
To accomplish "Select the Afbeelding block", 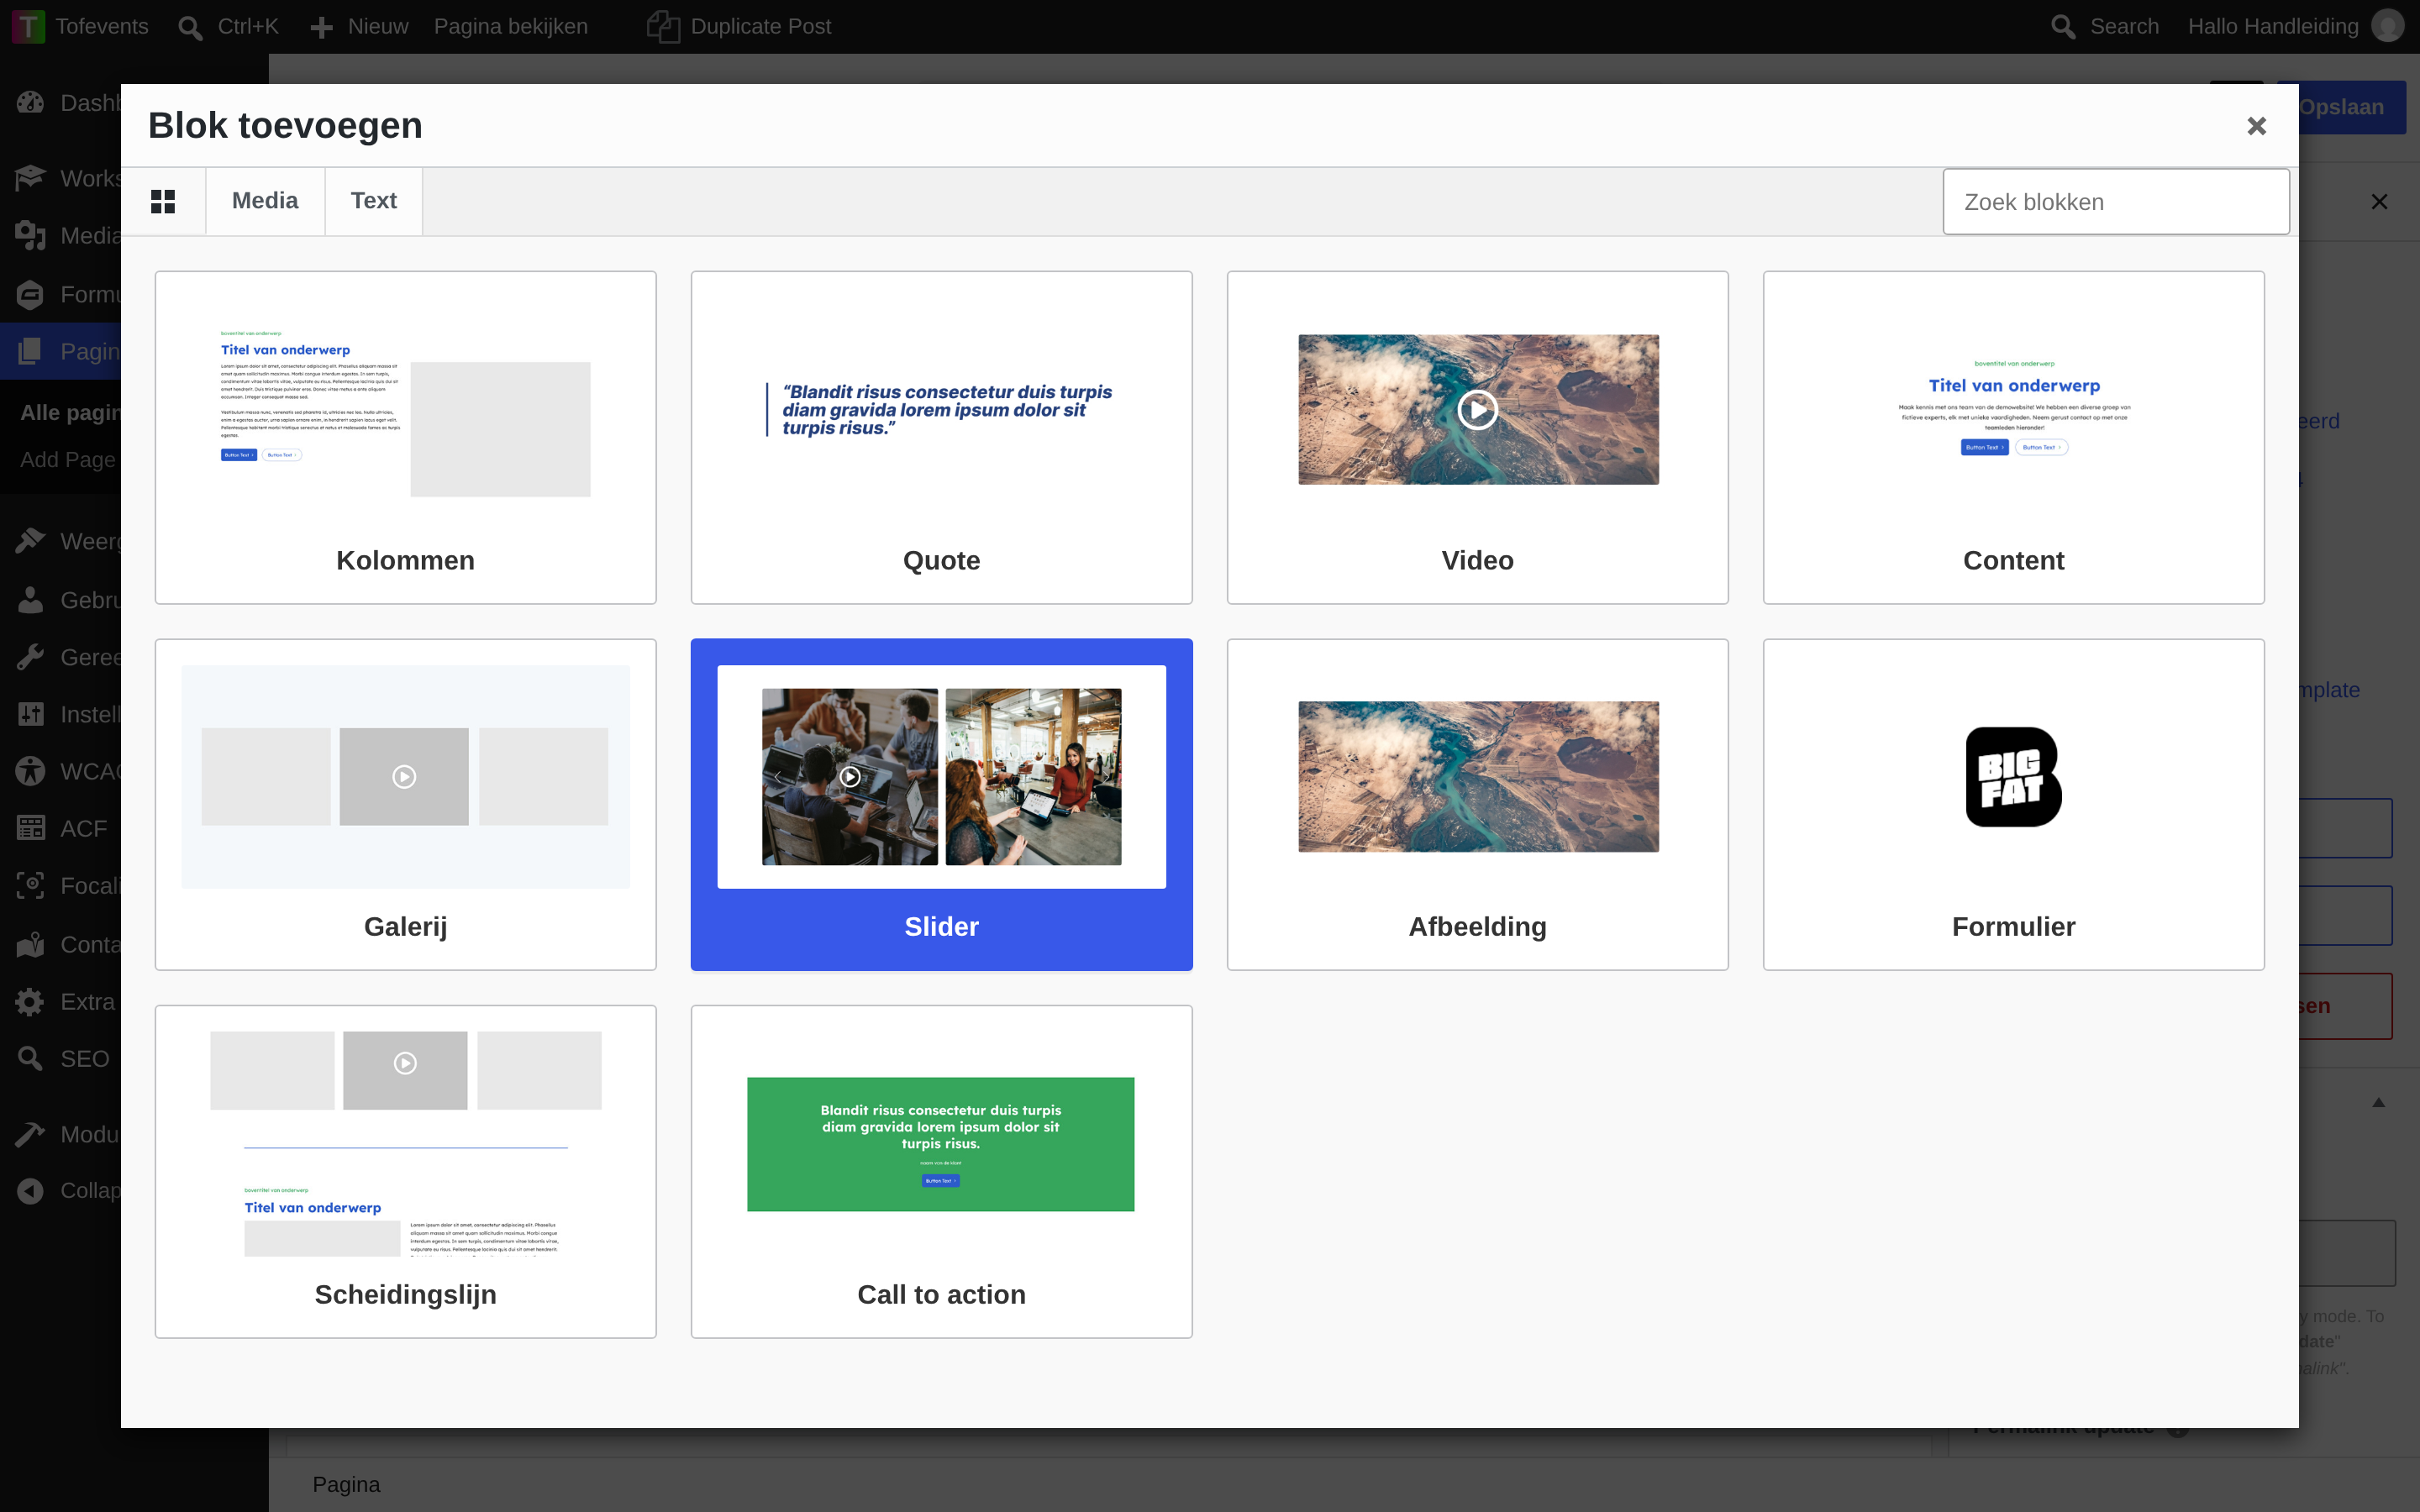I will pos(1478,804).
